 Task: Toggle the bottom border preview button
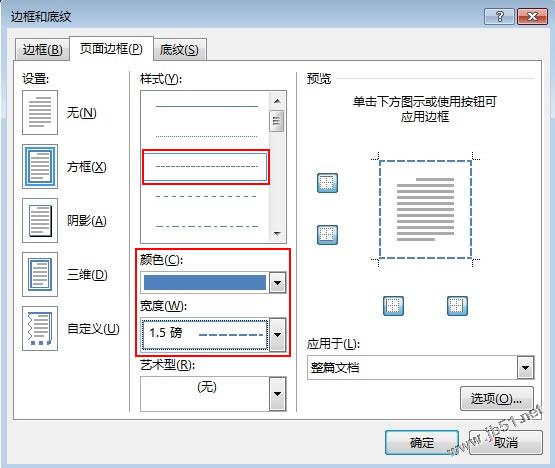tap(327, 235)
